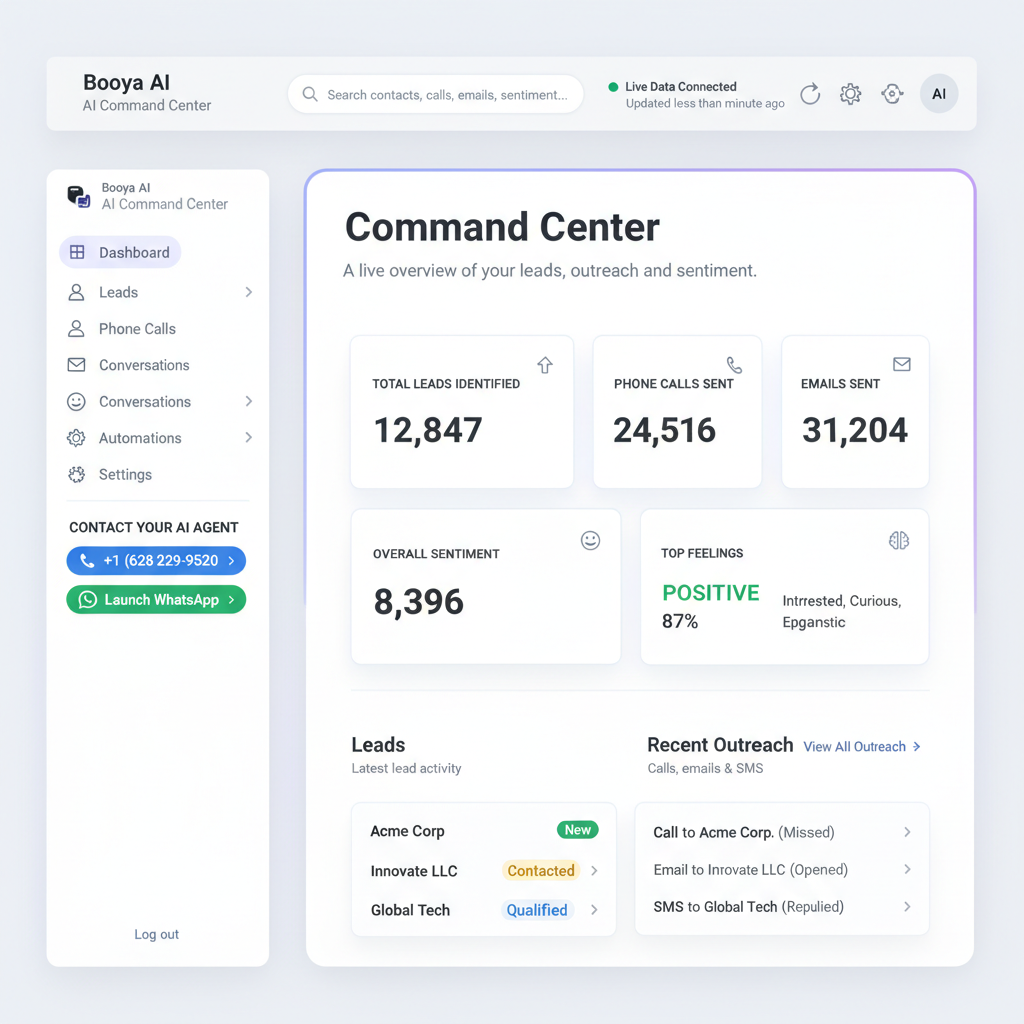The height and width of the screenshot is (1024, 1024).
Task: Open SMS to Global Tech row chevron
Action: [907, 906]
